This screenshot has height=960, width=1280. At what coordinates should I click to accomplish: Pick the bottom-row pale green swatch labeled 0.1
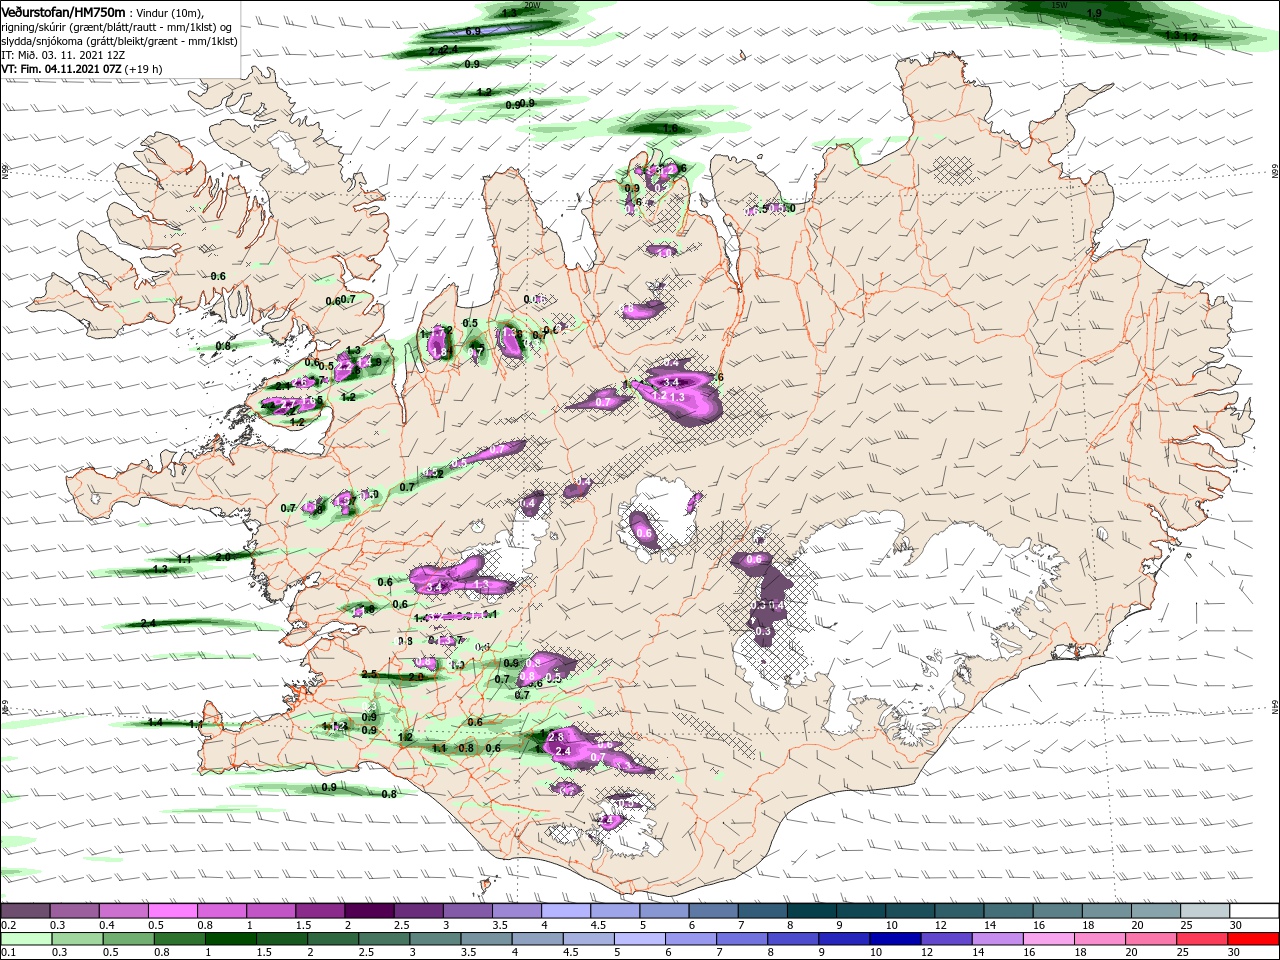pyautogui.click(x=28, y=939)
